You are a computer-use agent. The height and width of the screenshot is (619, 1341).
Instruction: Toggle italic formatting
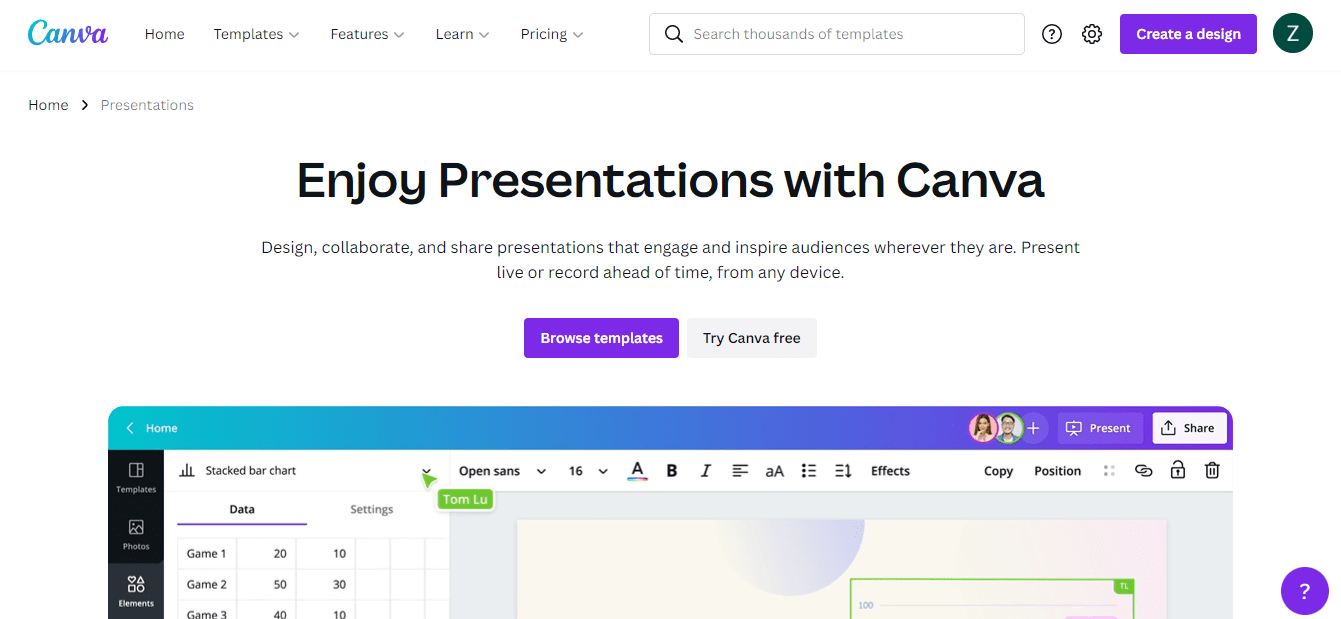pyautogui.click(x=706, y=471)
